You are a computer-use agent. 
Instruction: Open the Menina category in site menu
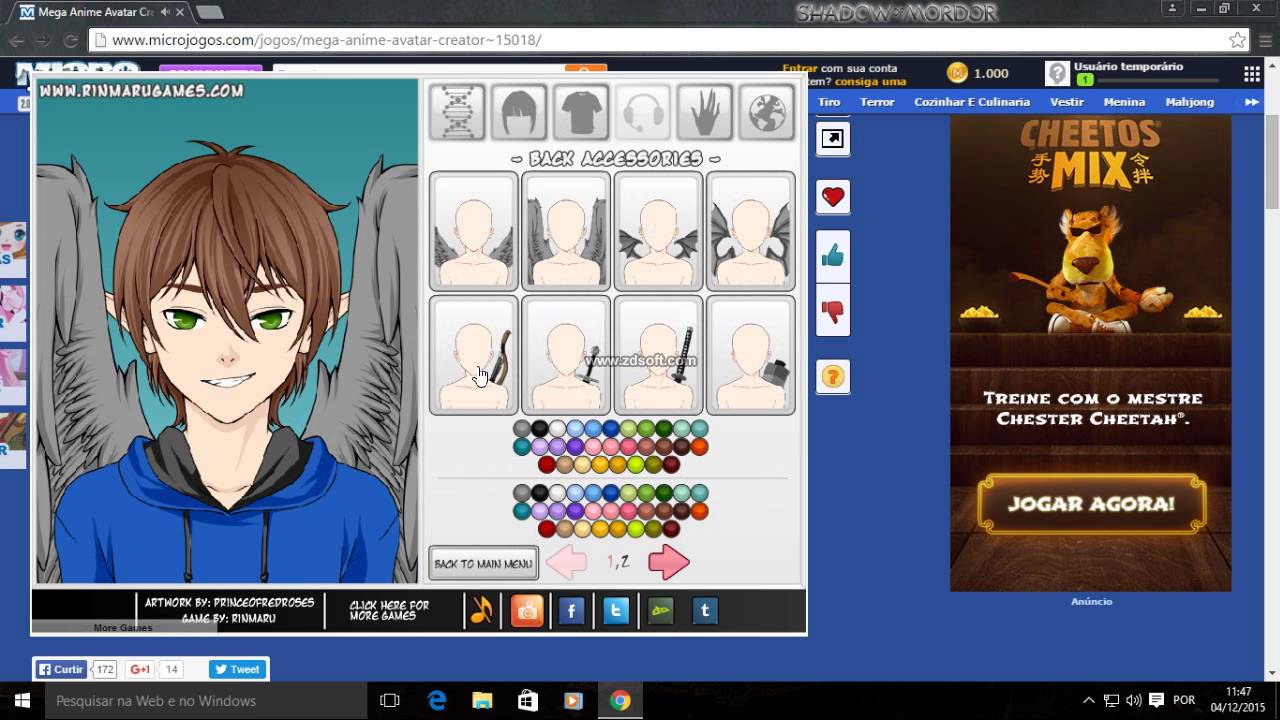tap(1124, 102)
